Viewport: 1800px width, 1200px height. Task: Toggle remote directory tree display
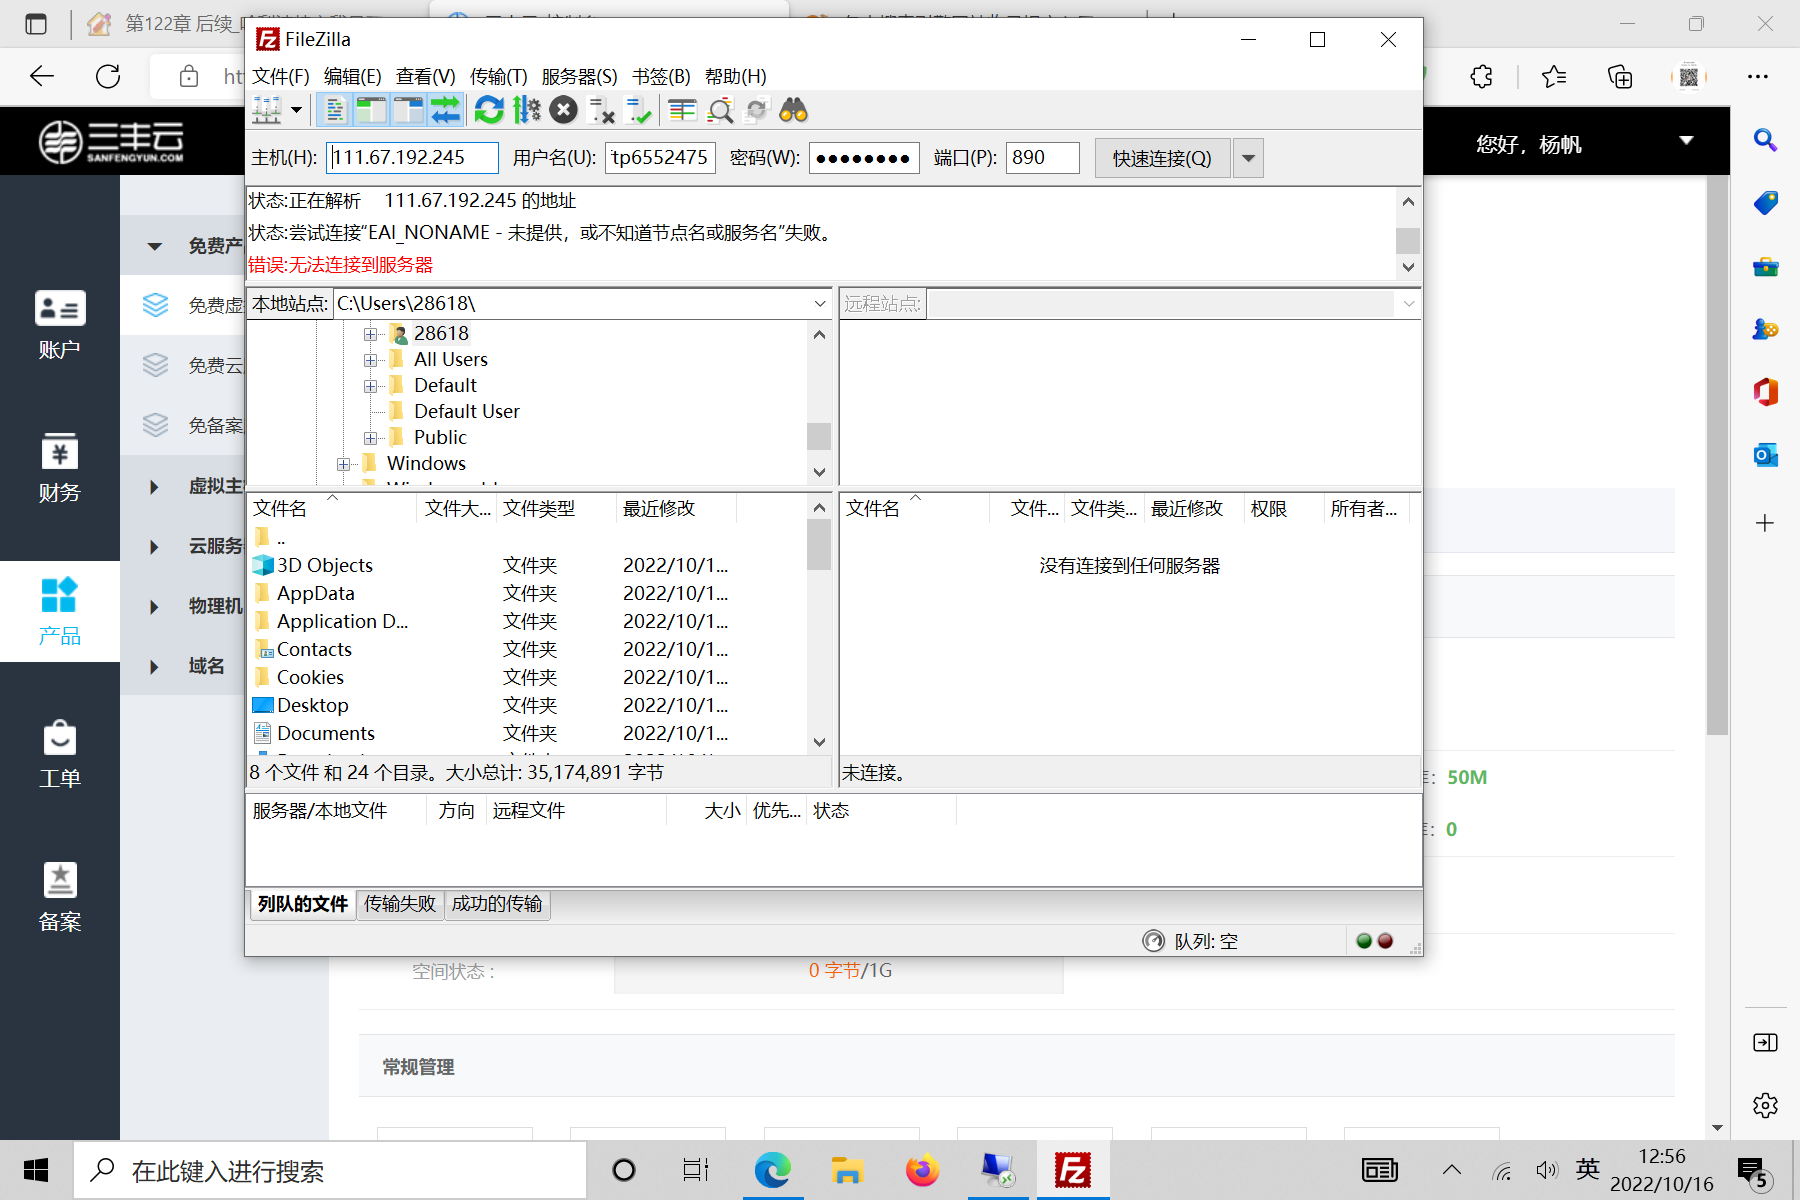(x=409, y=110)
